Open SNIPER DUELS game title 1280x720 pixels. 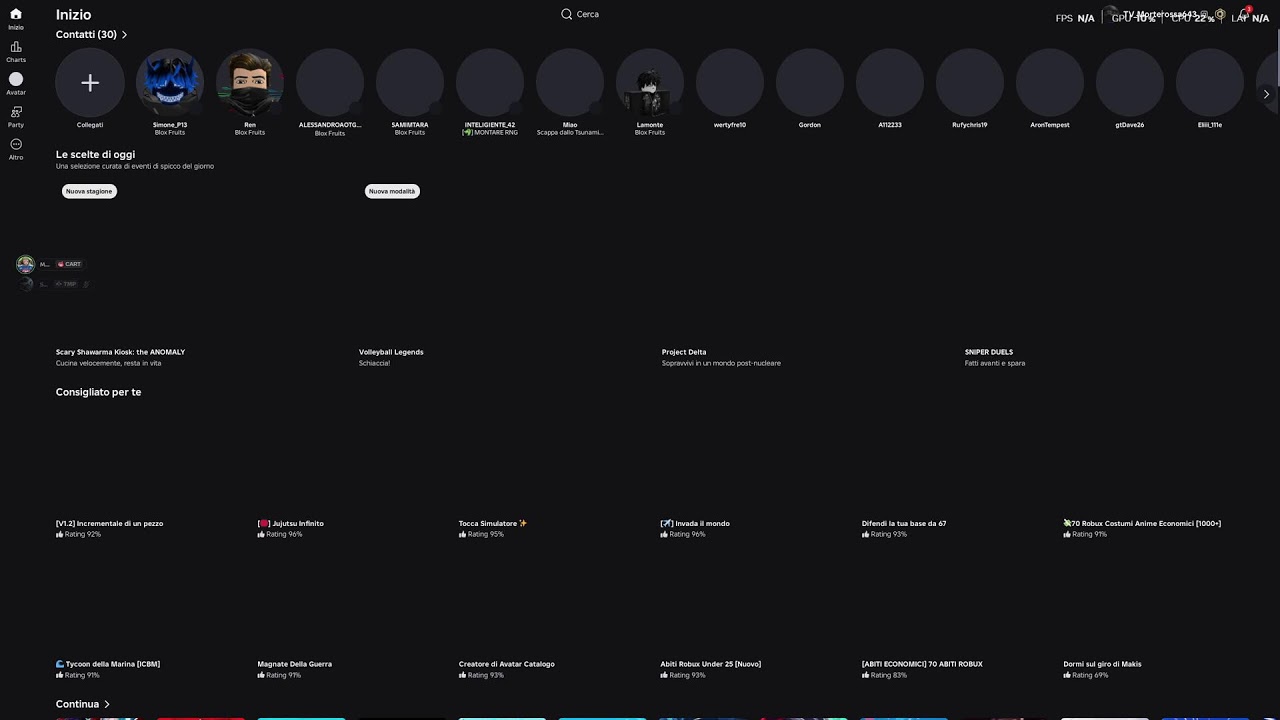pyautogui.click(x=989, y=352)
